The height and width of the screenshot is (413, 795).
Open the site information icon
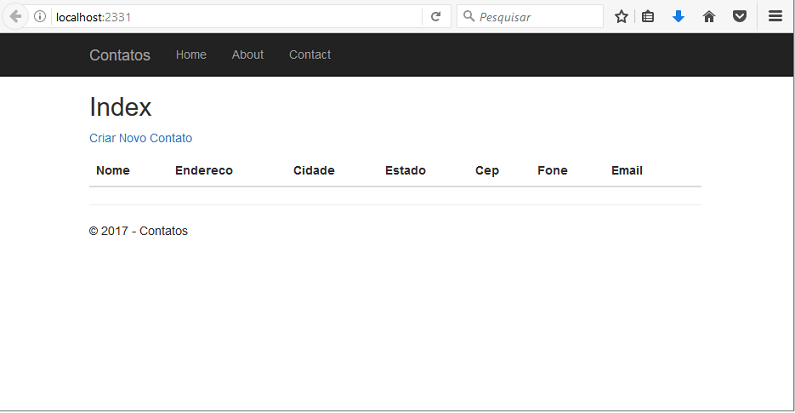40,17
